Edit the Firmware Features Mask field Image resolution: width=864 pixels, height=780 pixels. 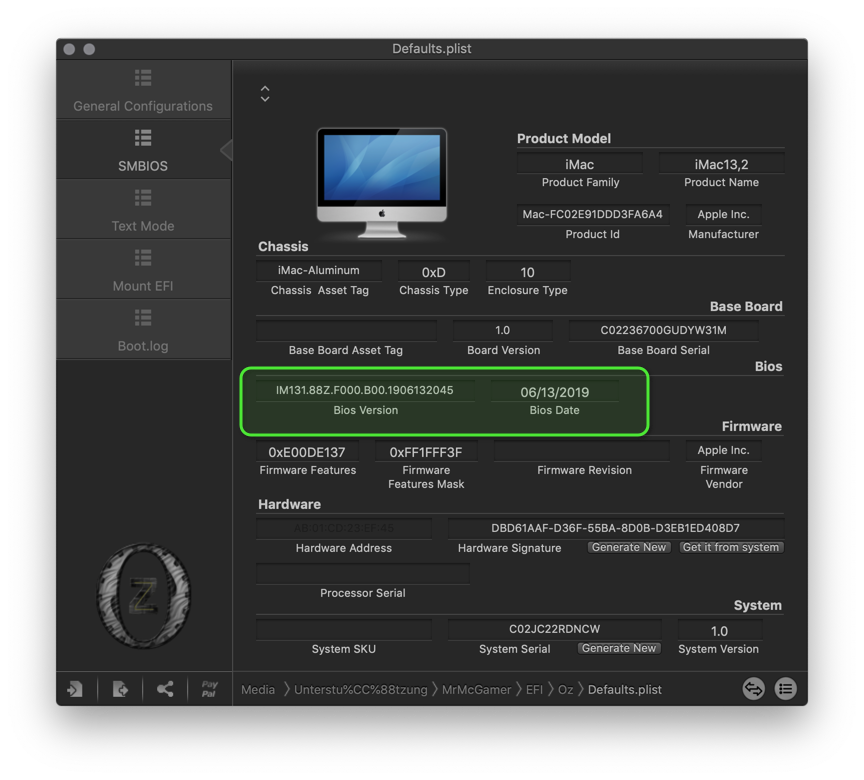pyautogui.click(x=426, y=452)
